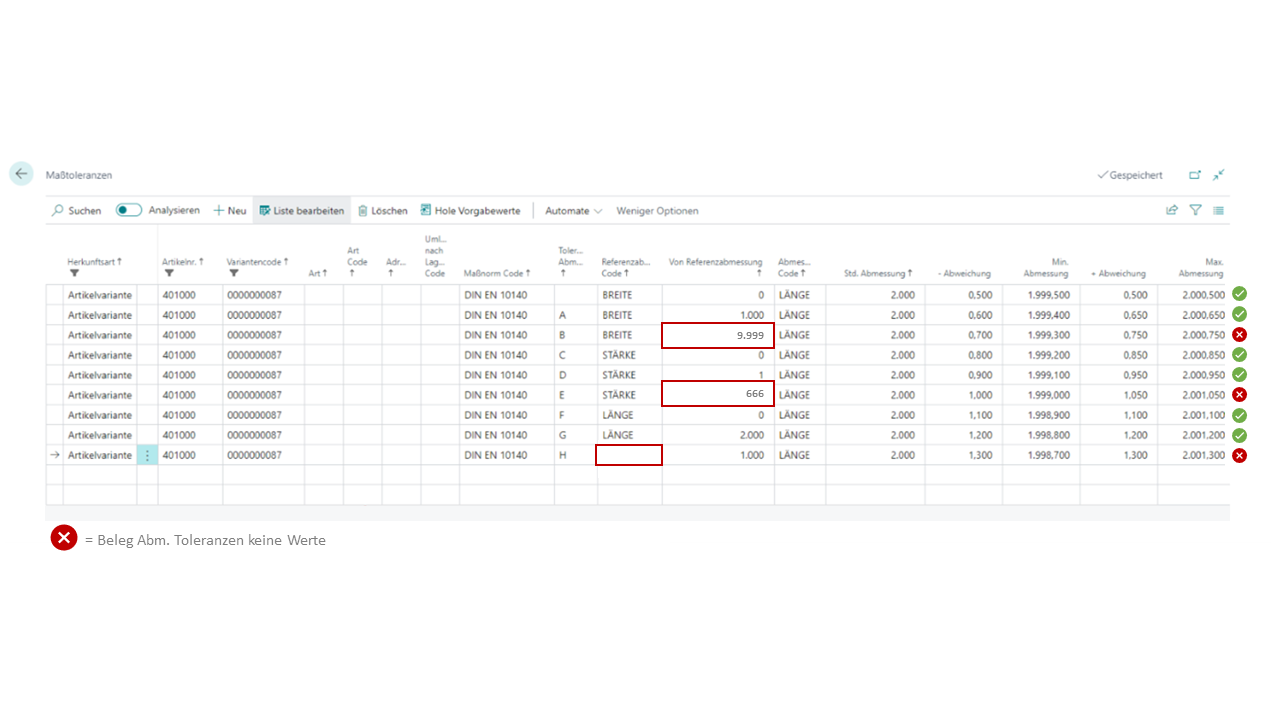The width and height of the screenshot is (1280, 720).
Task: Open the filter pane funnel icon
Action: click(x=1195, y=210)
